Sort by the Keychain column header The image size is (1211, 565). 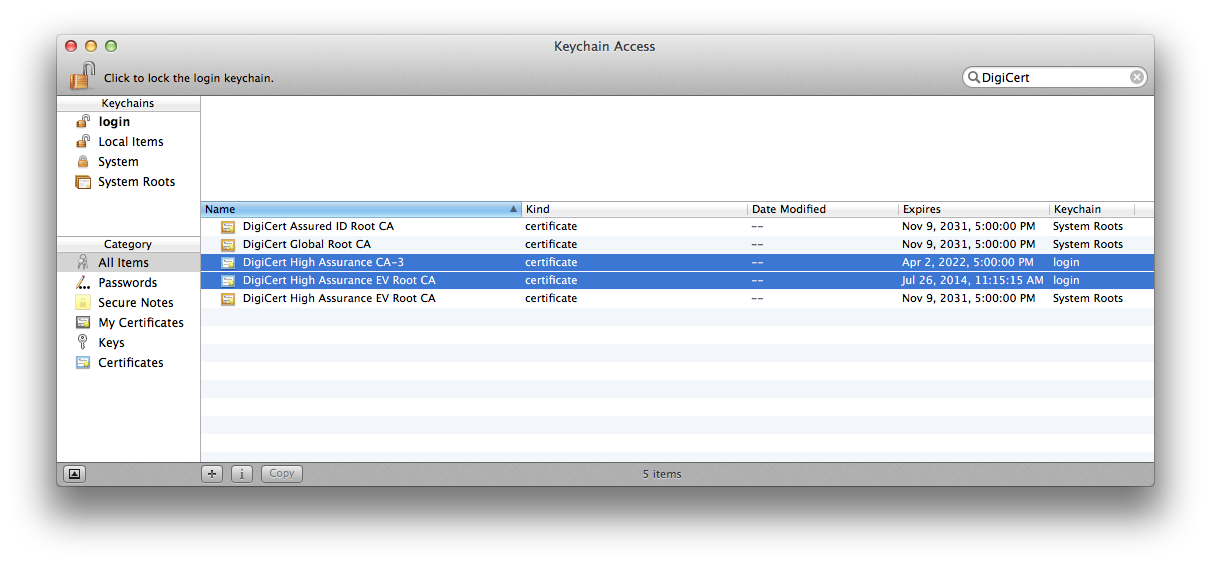click(x=1091, y=209)
